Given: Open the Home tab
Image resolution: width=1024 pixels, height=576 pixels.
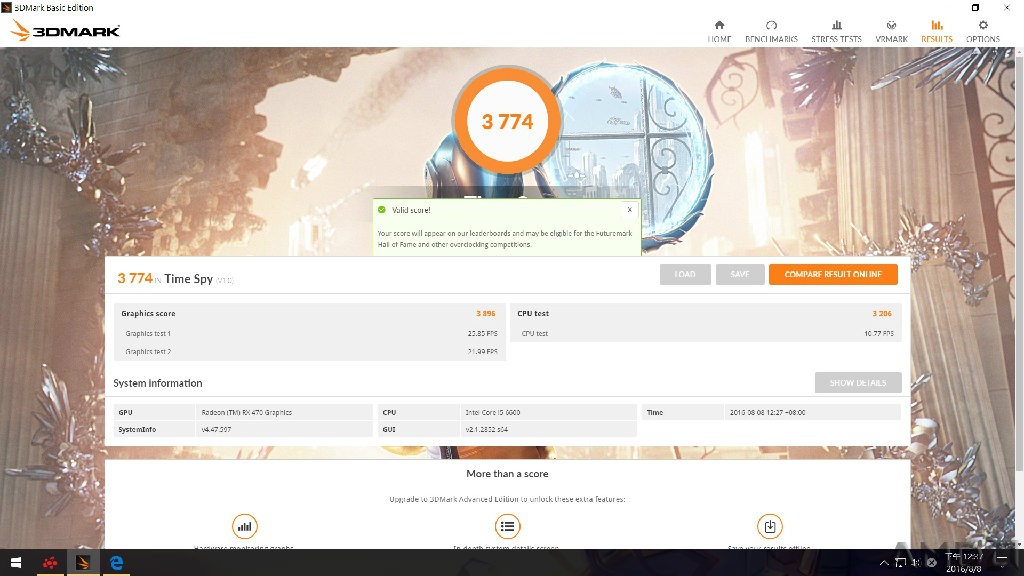Looking at the screenshot, I should 719,31.
